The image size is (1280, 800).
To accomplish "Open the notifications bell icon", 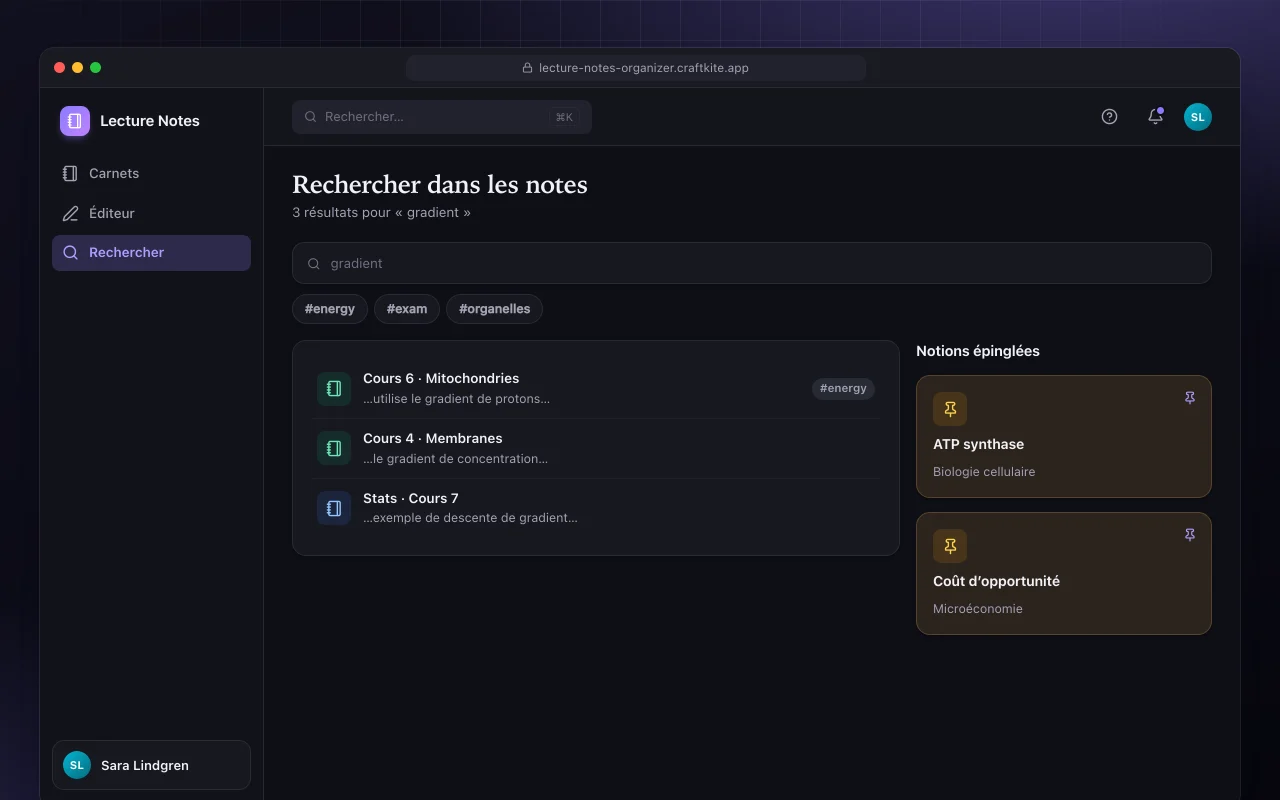I will tap(1155, 117).
